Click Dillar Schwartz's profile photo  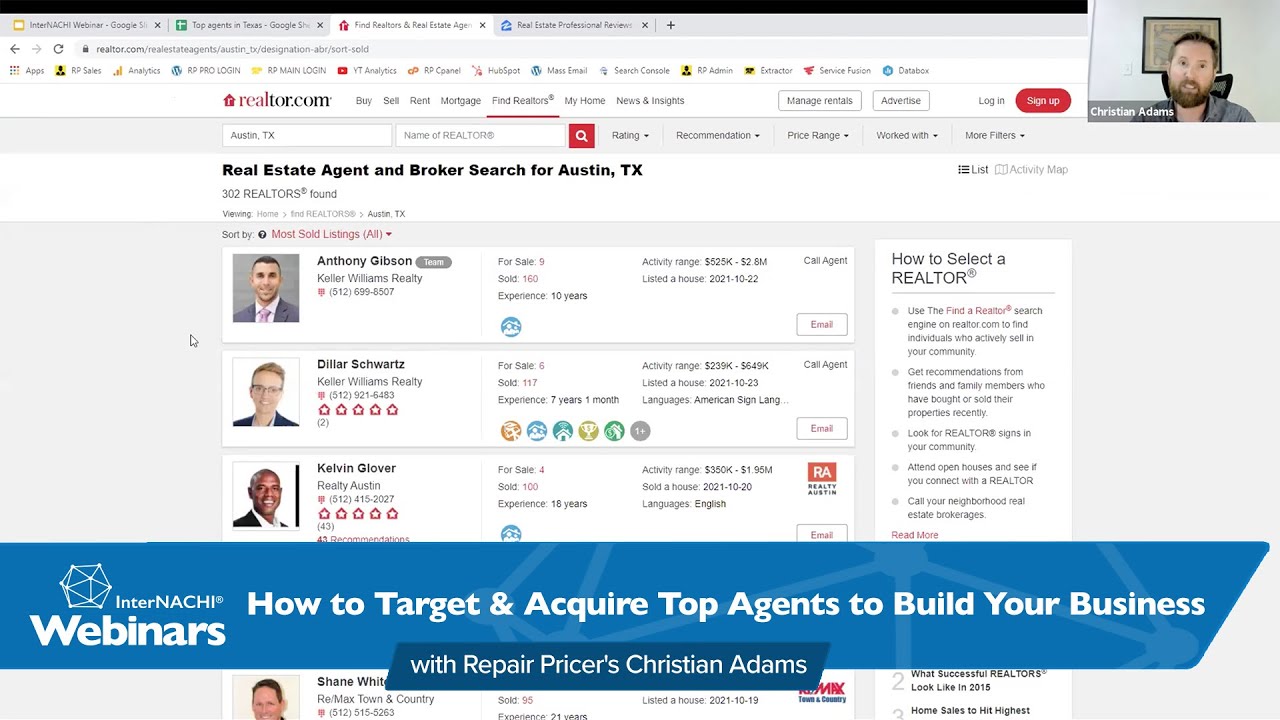266,392
